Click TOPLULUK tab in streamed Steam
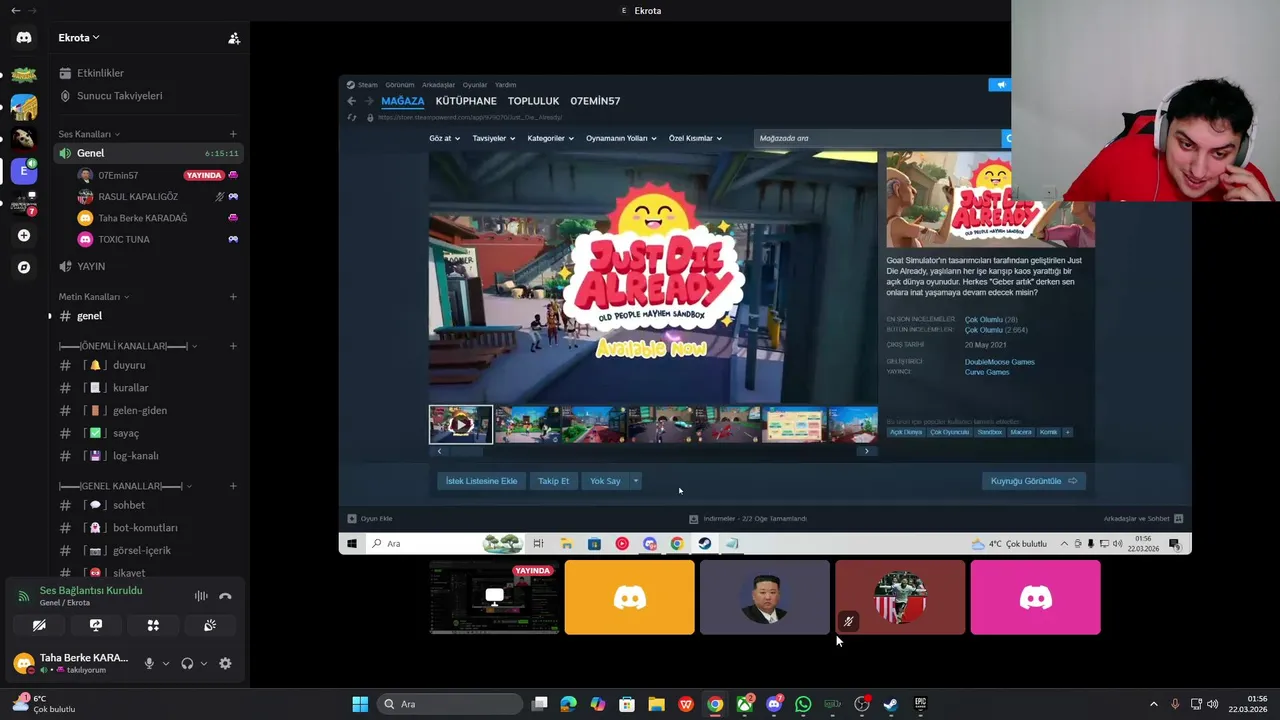The image size is (1280, 720). [x=533, y=101]
